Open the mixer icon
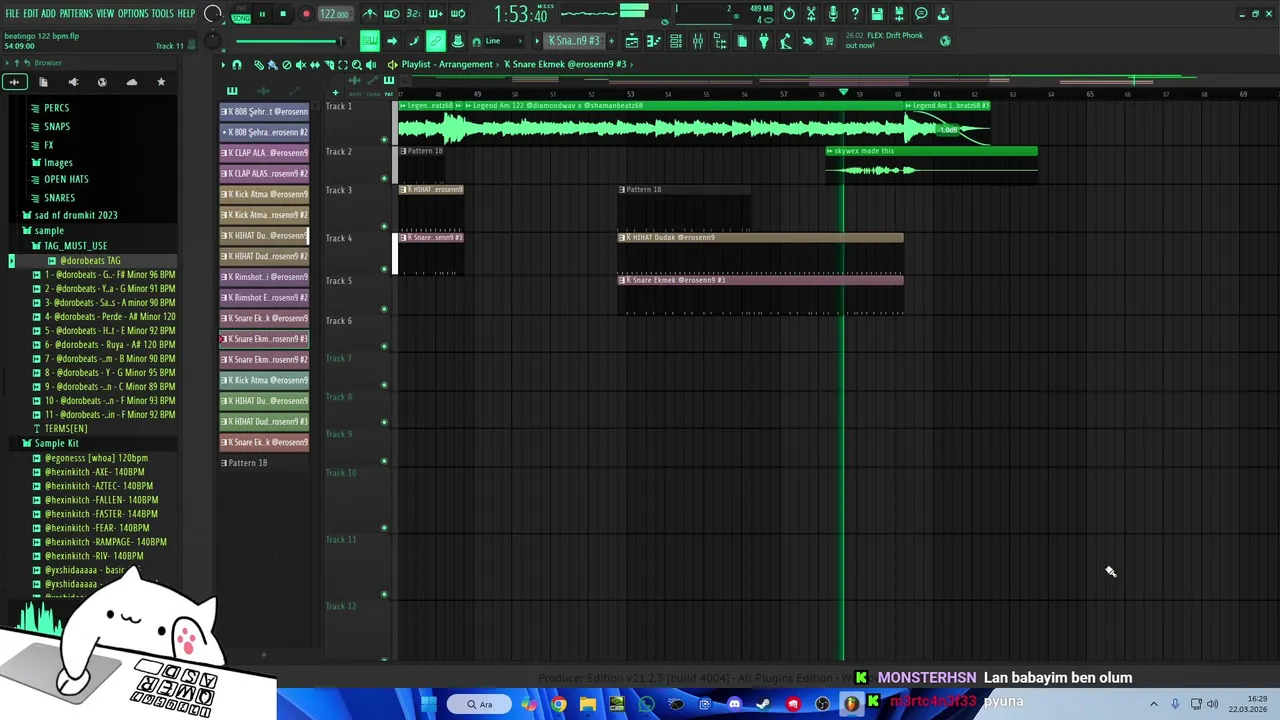 (698, 41)
